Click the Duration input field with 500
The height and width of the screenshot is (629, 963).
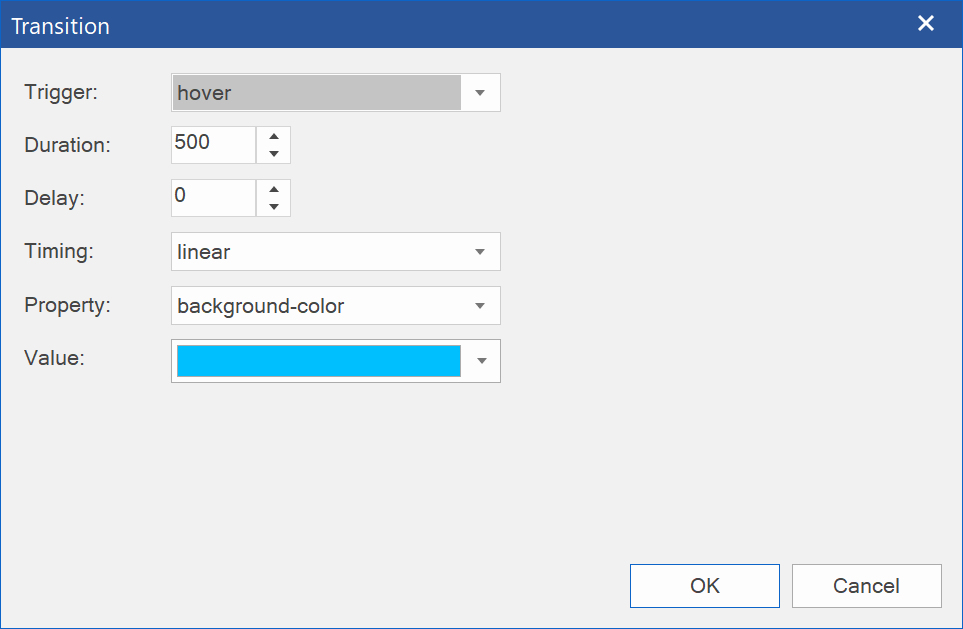click(213, 143)
